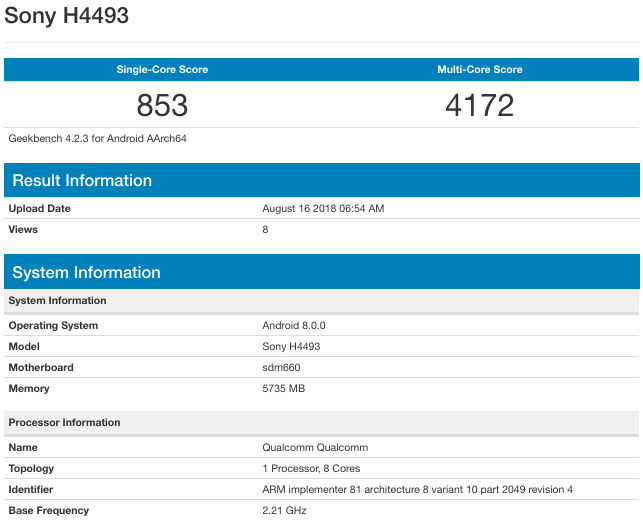Select the Geekbench 4.2.3 for Android AArch64 text
This screenshot has width=643, height=520.
tap(98, 139)
